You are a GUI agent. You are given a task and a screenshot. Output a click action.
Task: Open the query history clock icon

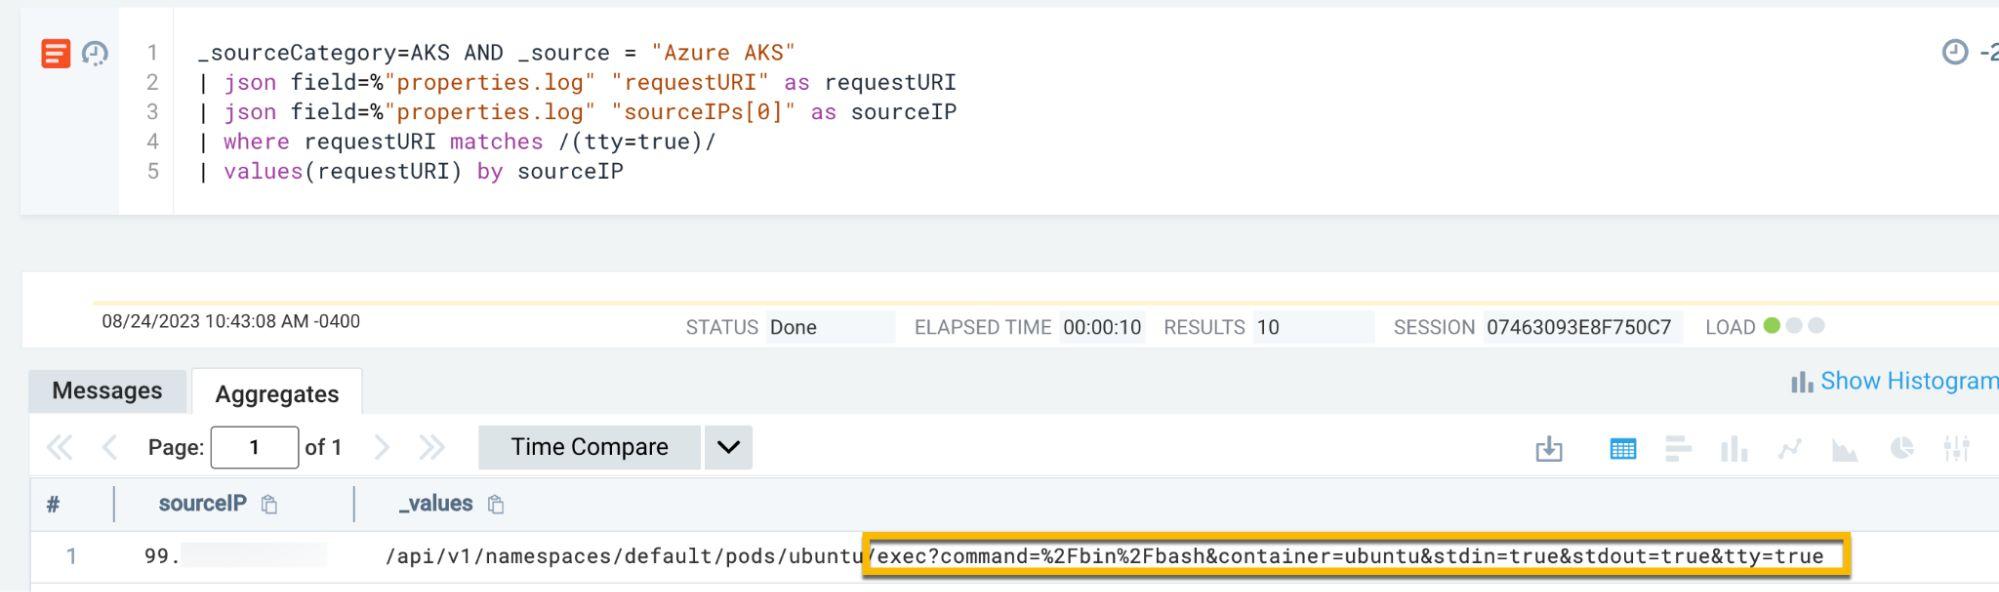pyautogui.click(x=95, y=53)
